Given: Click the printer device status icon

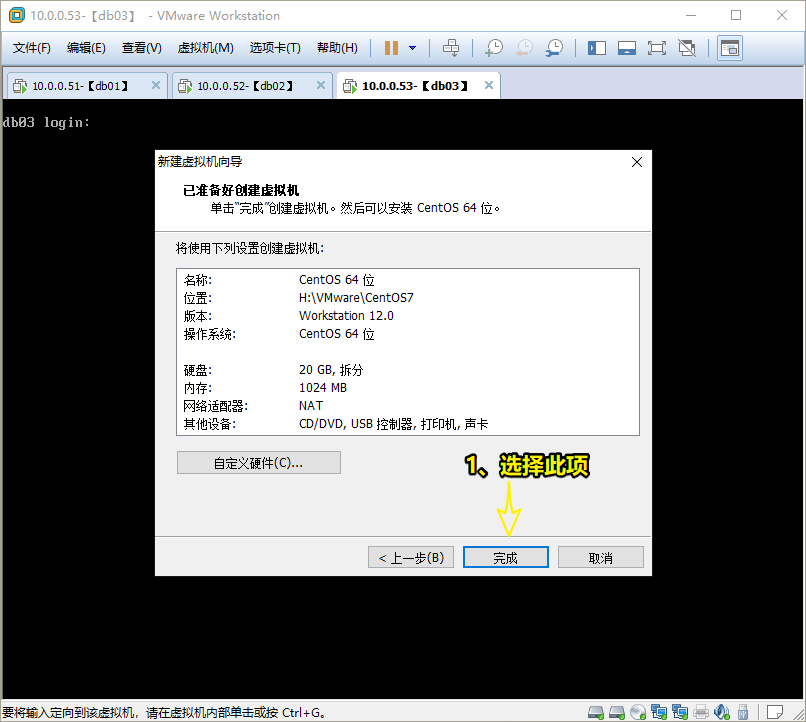Looking at the screenshot, I should click(701, 712).
